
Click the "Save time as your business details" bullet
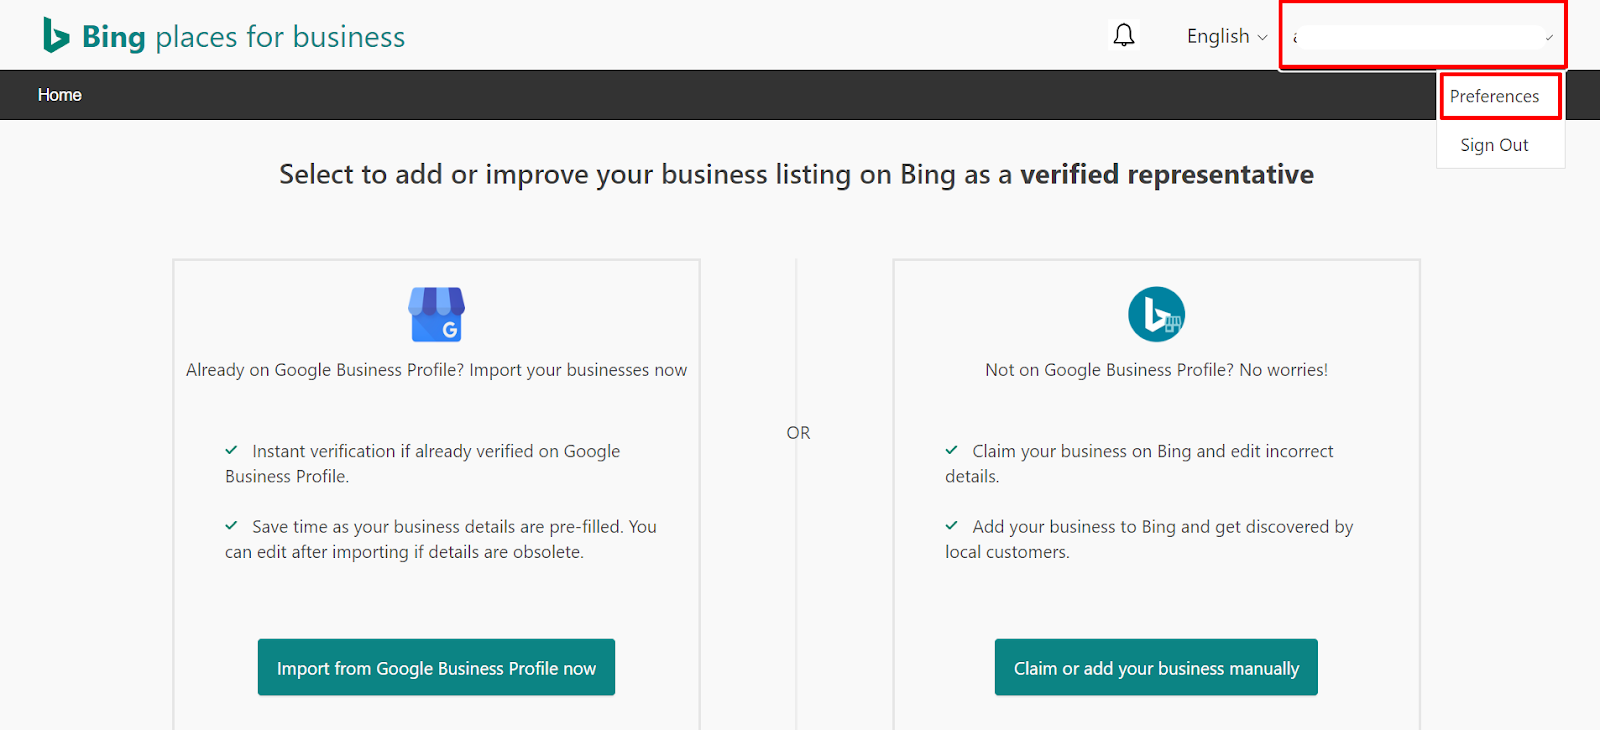tap(441, 539)
